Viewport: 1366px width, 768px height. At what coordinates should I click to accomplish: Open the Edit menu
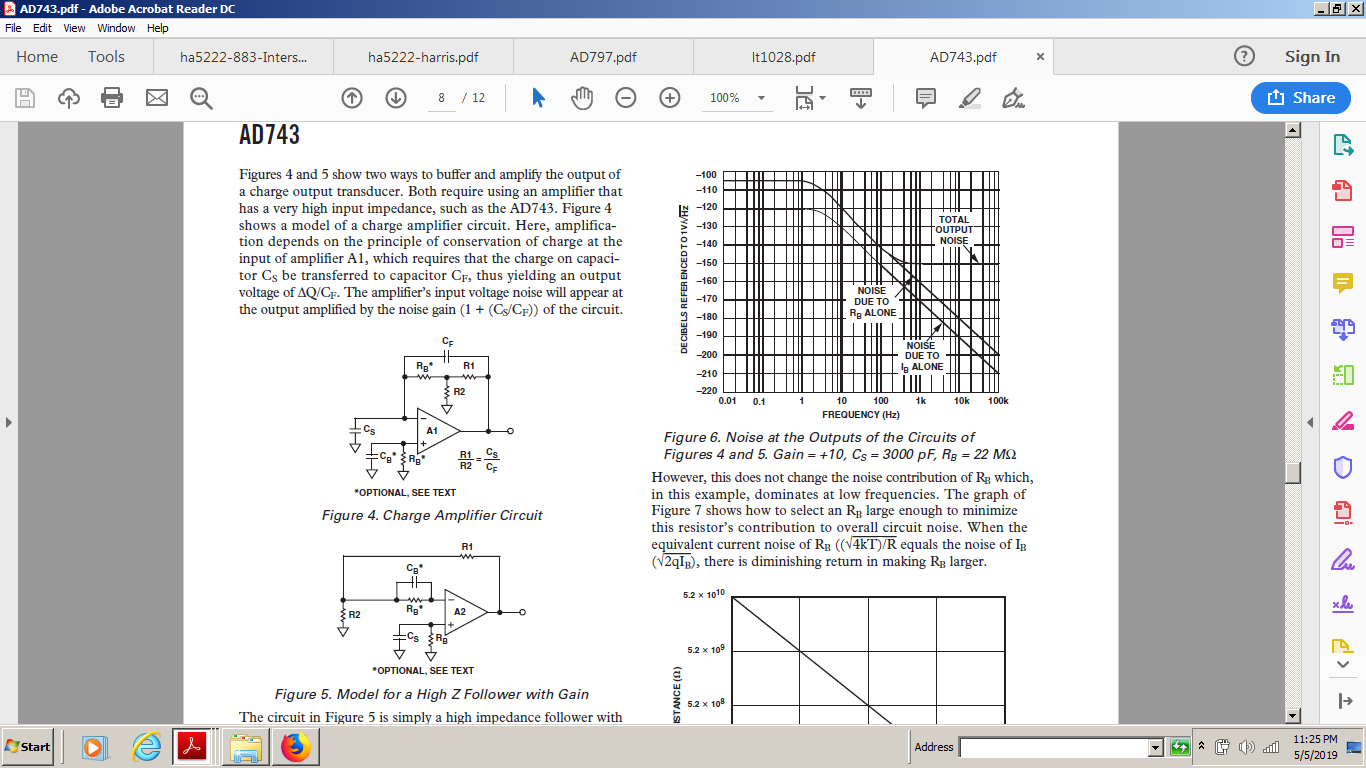43,28
